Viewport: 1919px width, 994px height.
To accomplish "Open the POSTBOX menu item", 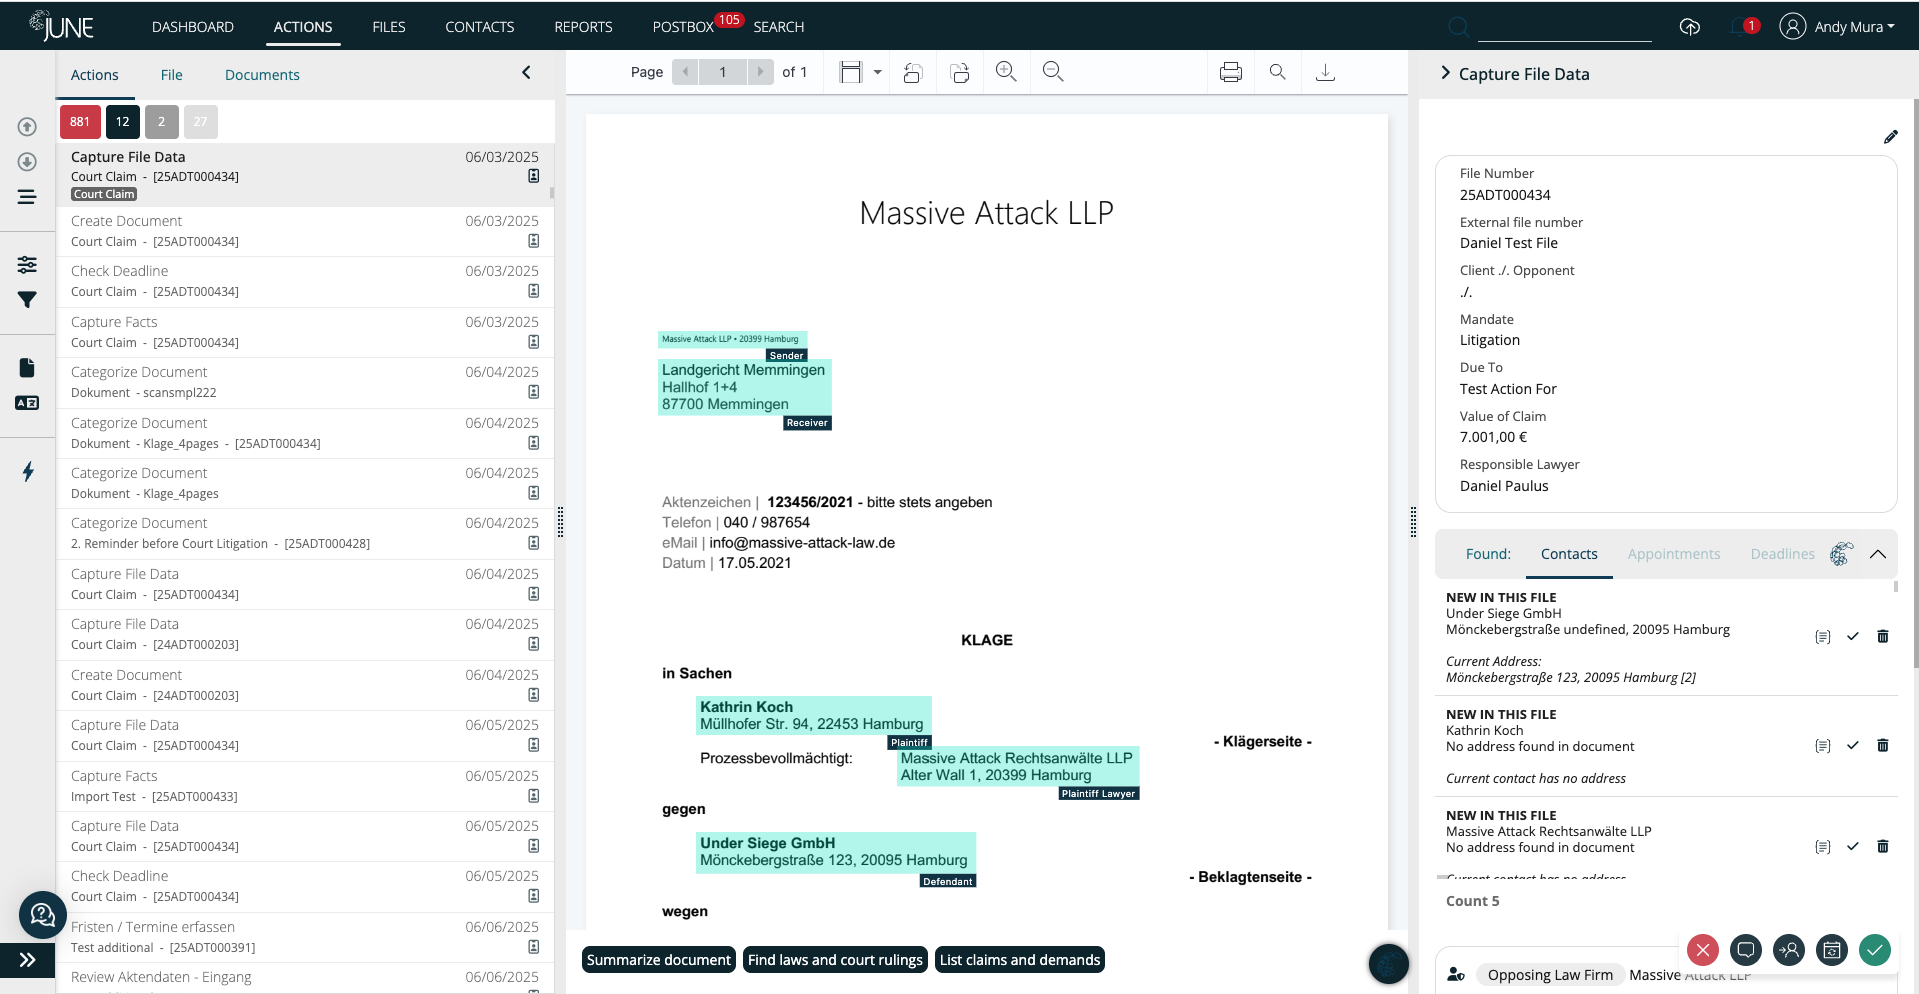I will [686, 26].
